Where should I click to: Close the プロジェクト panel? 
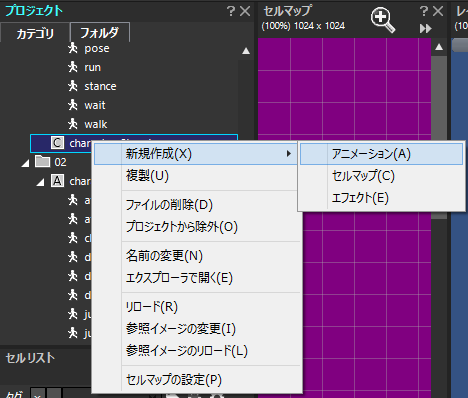click(245, 11)
